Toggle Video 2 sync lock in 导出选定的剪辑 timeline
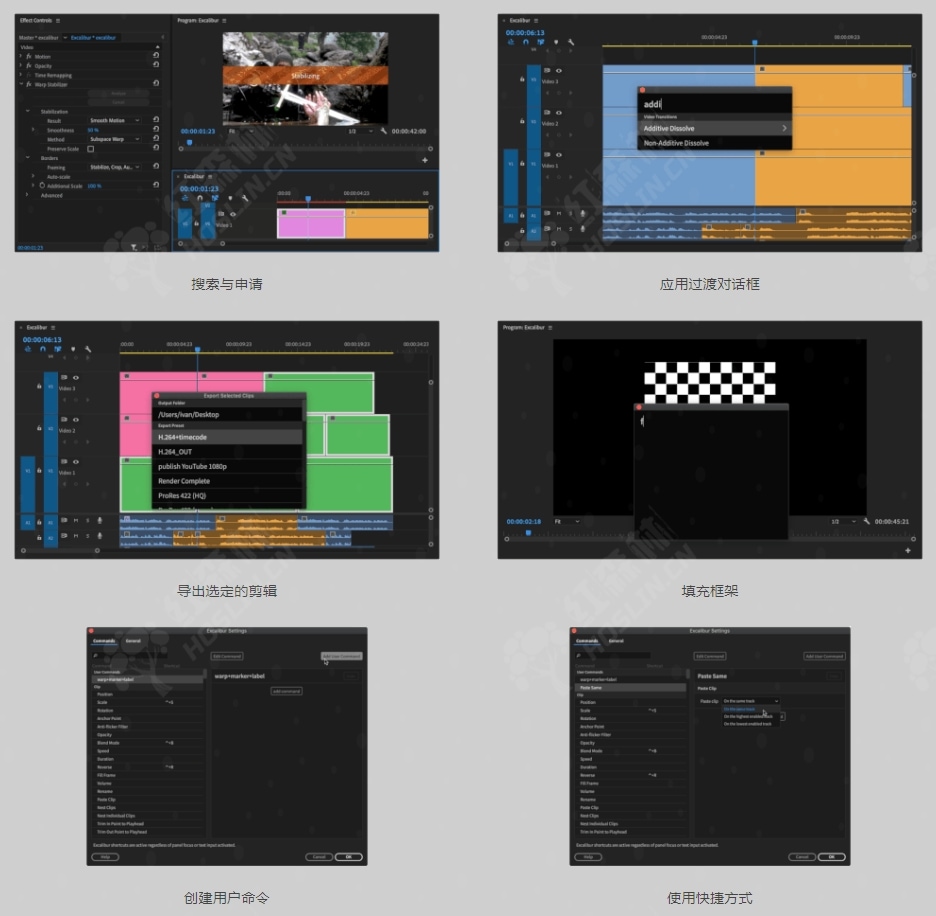 (x=64, y=419)
